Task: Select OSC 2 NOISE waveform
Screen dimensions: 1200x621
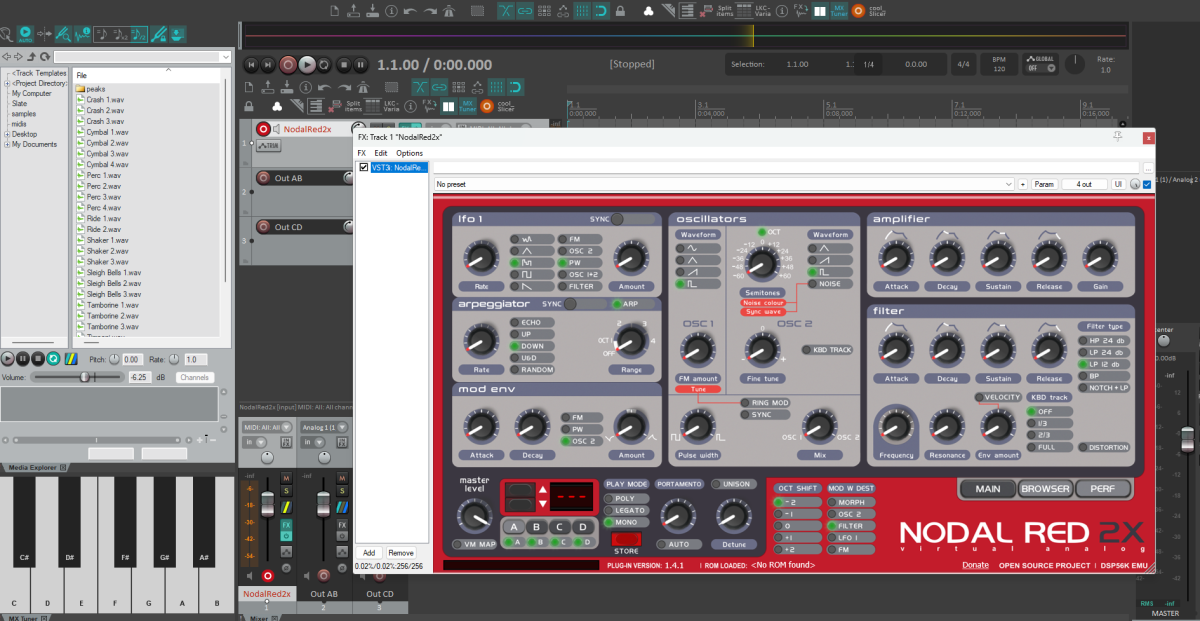Action: 830,284
